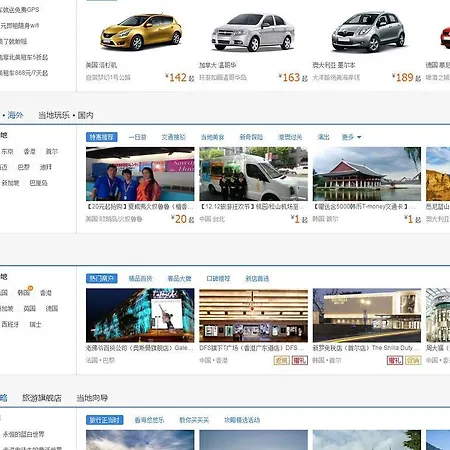
Task: Open the promo link mentioning 868元/7天起
Action: (x=24, y=73)
